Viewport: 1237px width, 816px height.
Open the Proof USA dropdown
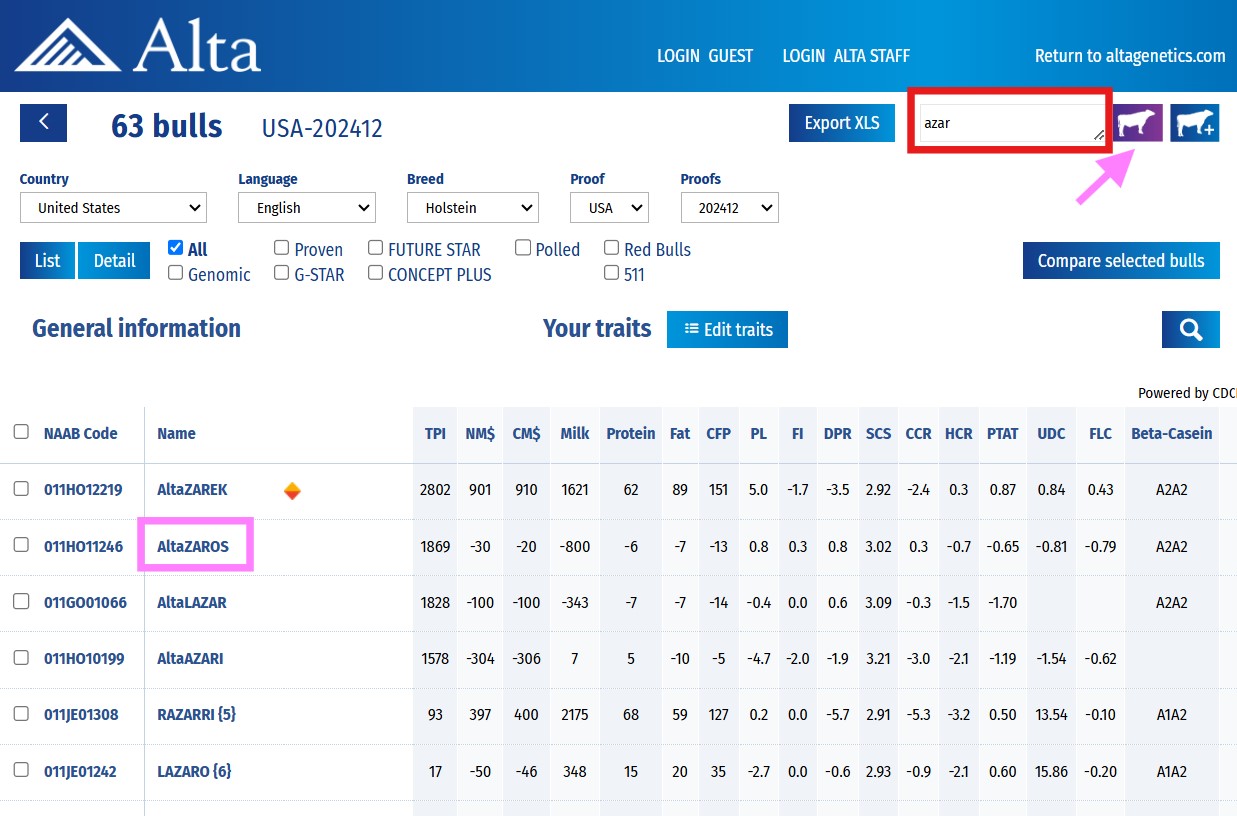(609, 208)
